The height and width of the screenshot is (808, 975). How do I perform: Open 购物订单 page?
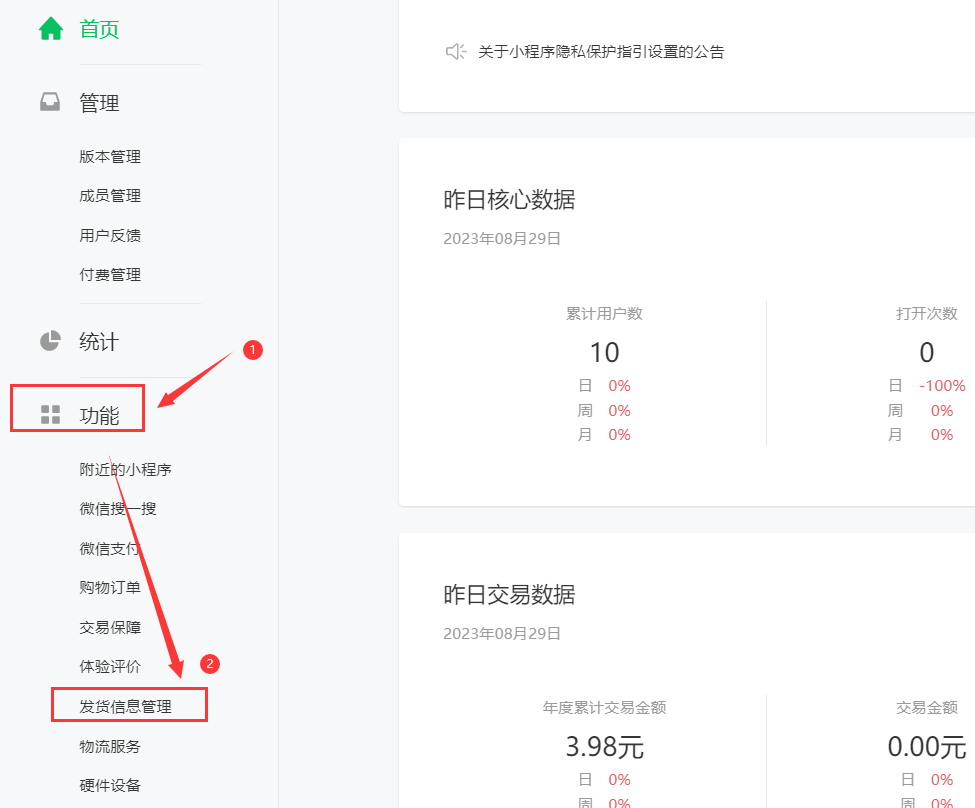[110, 588]
